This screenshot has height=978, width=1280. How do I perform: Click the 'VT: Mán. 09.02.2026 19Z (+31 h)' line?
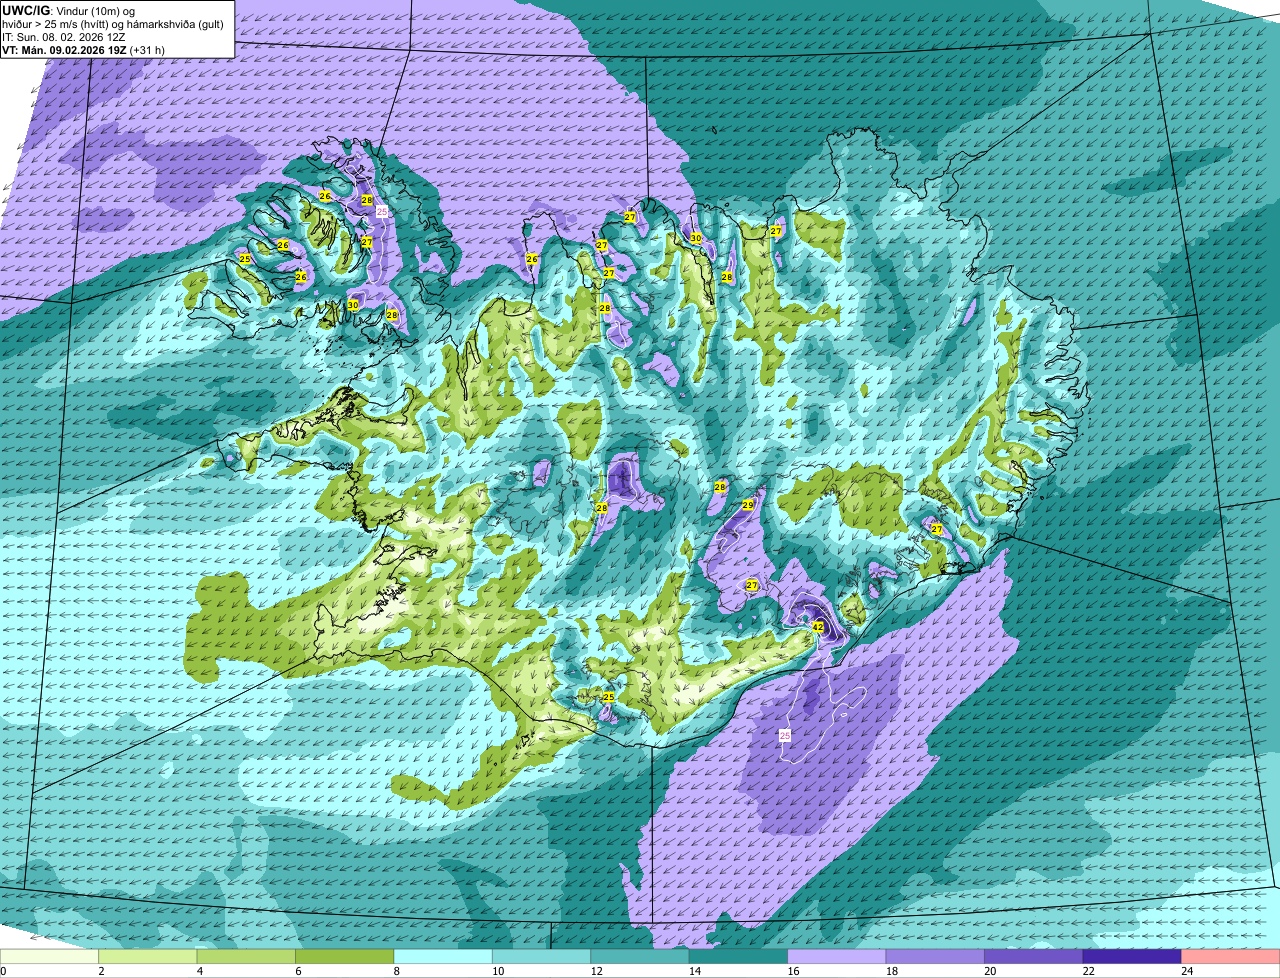[x=83, y=49]
